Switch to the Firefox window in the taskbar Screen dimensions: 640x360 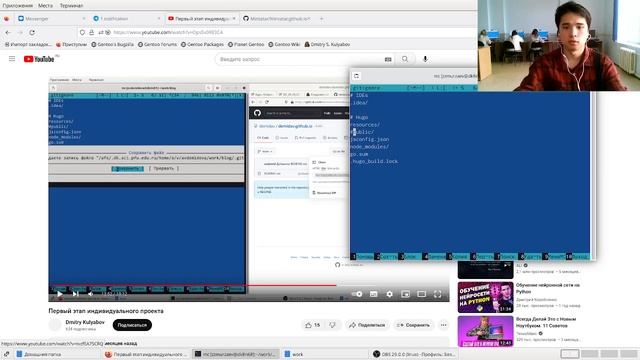pos(146,354)
